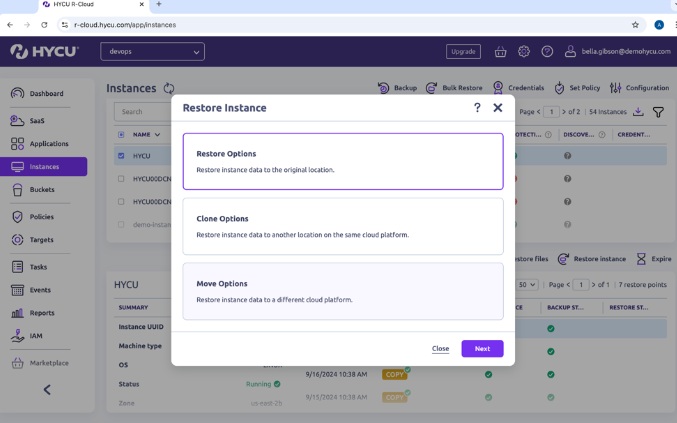The height and width of the screenshot is (423, 677).
Task: Click the filter funnel icon above instances table
Action: [x=658, y=112]
